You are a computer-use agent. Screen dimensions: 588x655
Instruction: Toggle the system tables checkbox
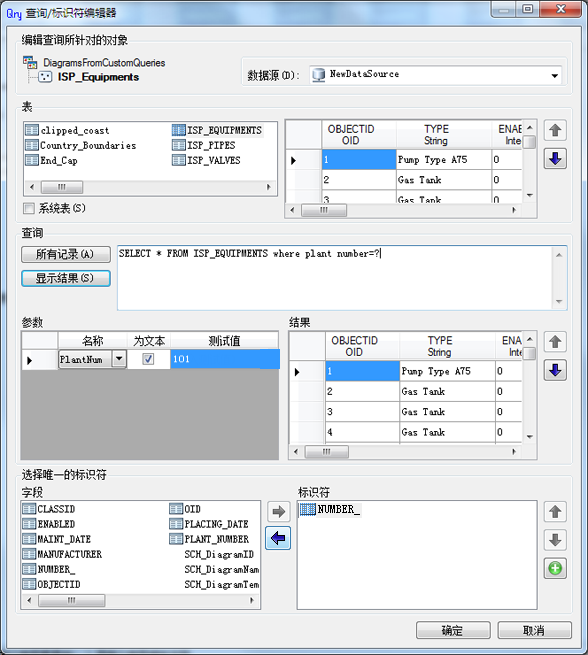(29, 208)
